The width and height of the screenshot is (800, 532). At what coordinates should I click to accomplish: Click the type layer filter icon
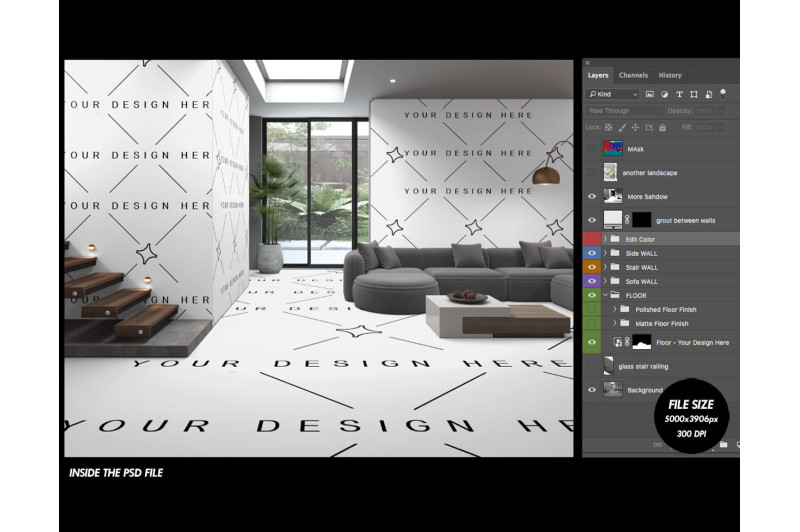(x=678, y=94)
